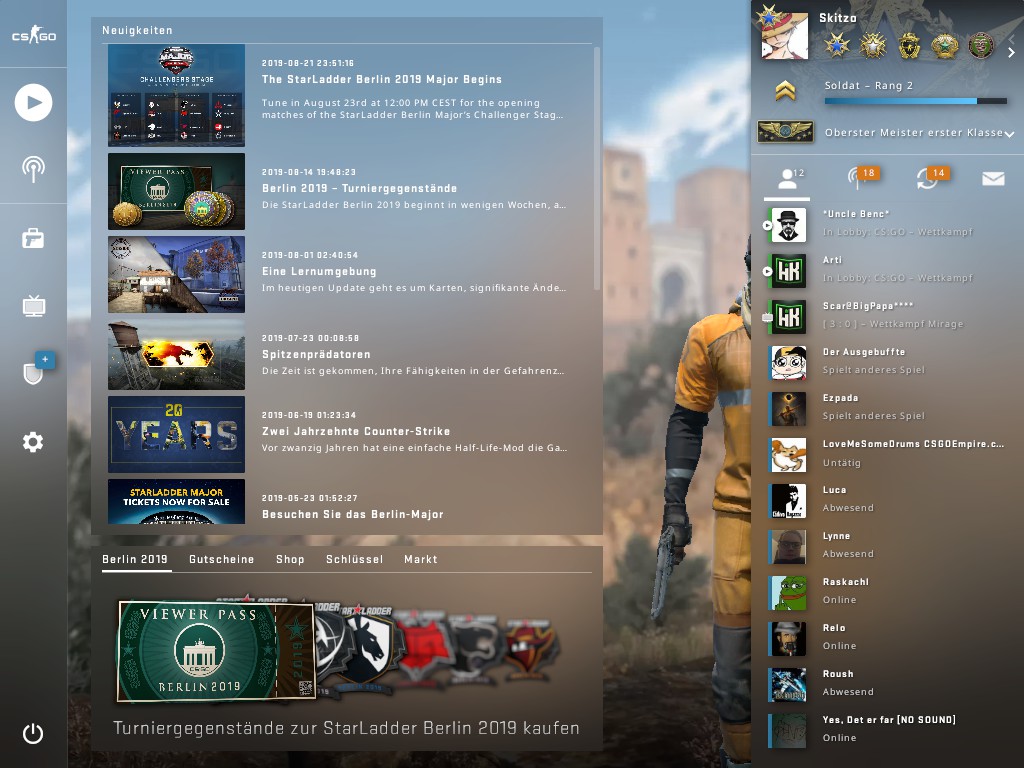Expand the Oberster Meister erster Klasse dropdown
The image size is (1024, 768).
pos(1009,133)
